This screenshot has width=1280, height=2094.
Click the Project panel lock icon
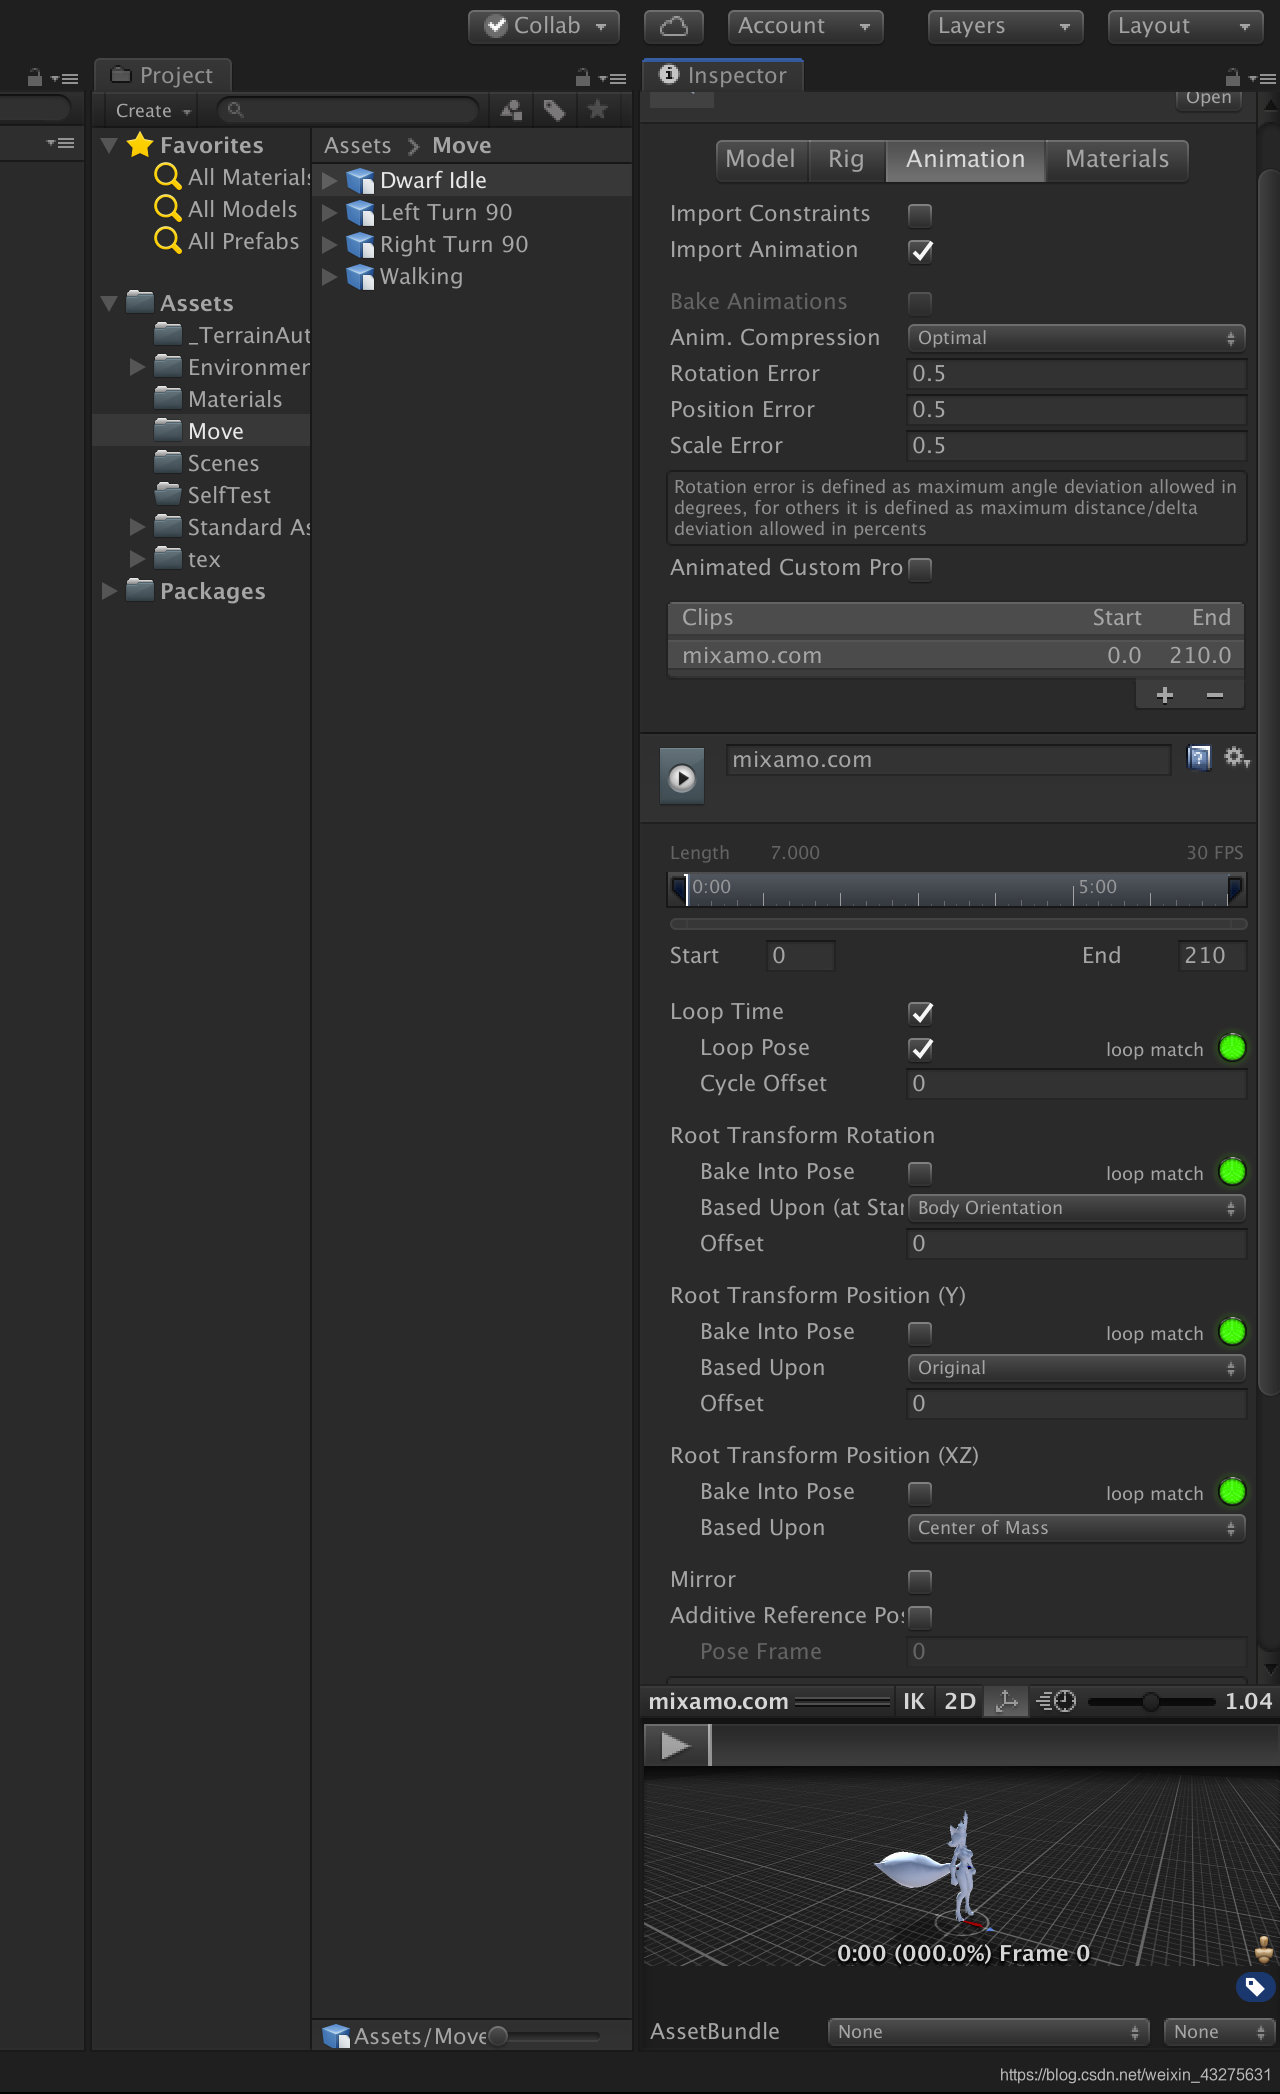(x=582, y=77)
